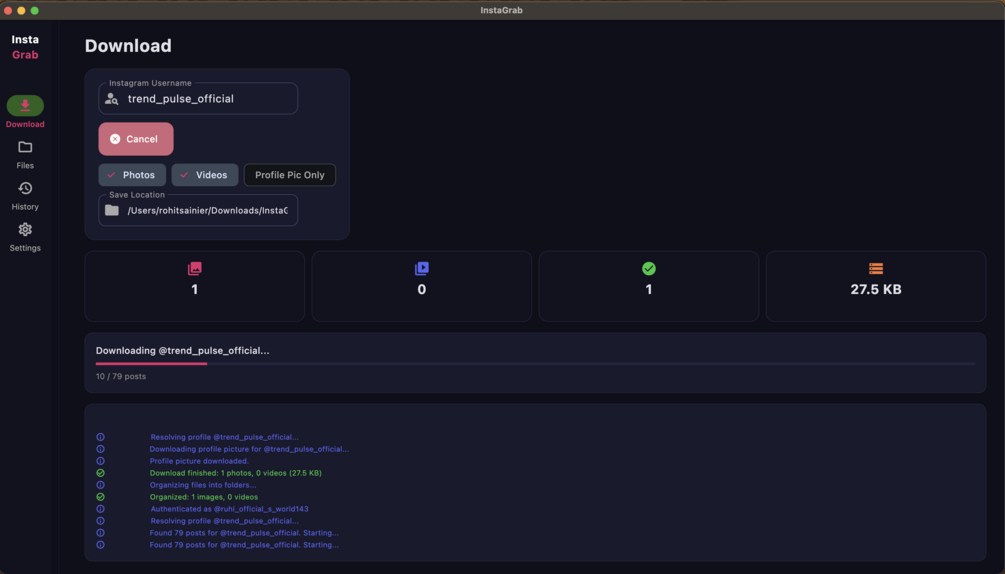1005x574 pixels.
Task: Click 'Profile picture downloaded.' log line
Action: tap(199, 461)
